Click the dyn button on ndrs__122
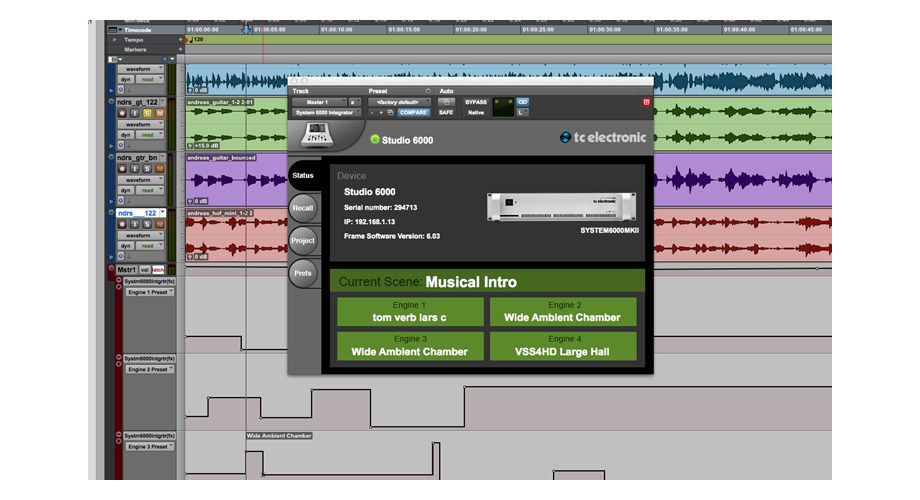Image resolution: width=920 pixels, height=500 pixels. point(126,246)
